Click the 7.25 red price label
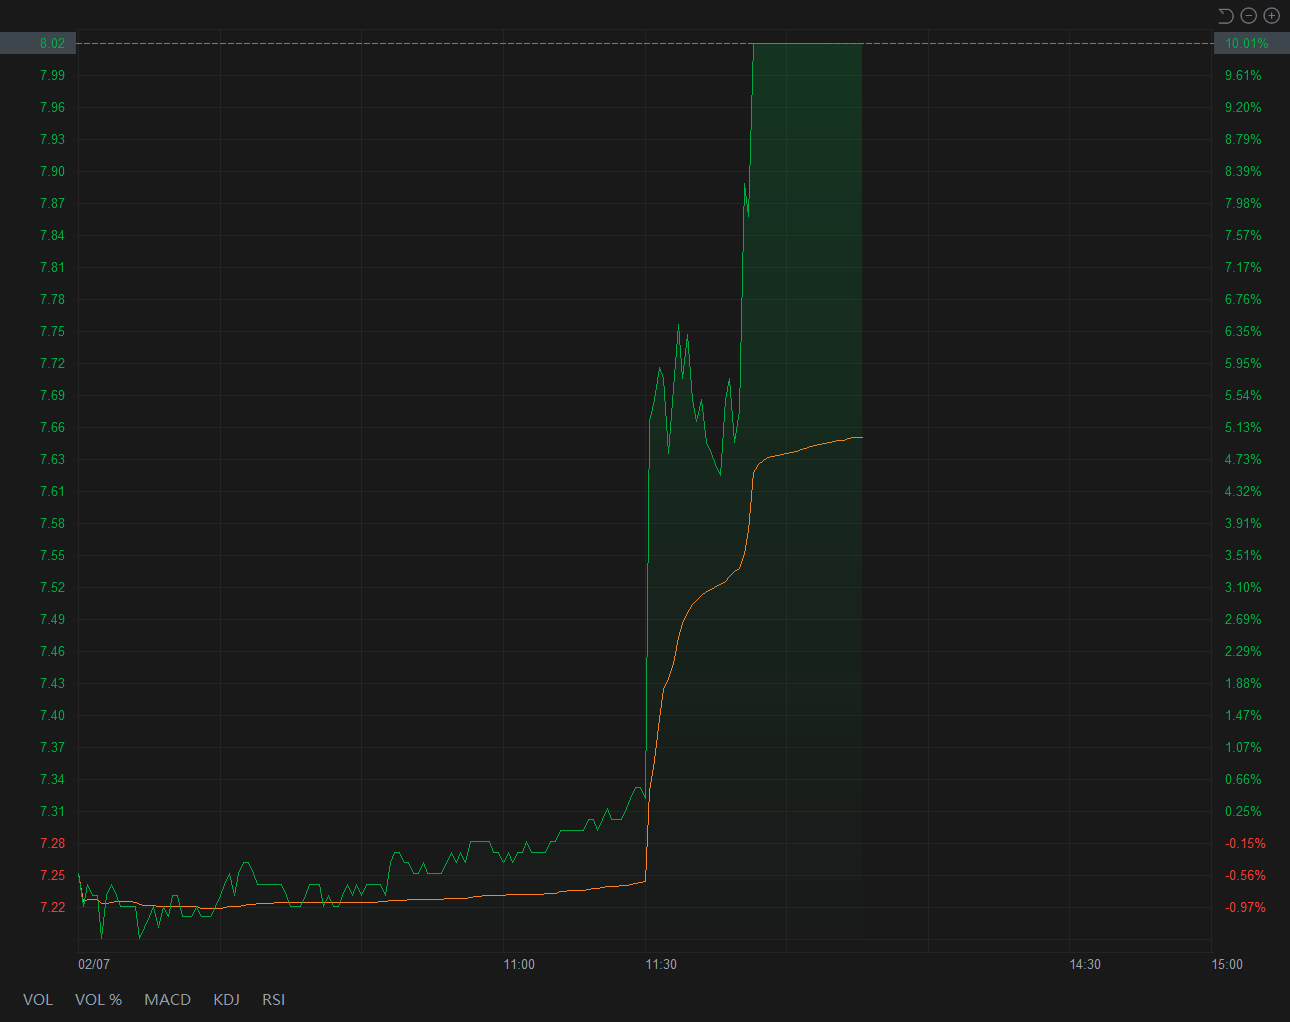 tap(52, 875)
